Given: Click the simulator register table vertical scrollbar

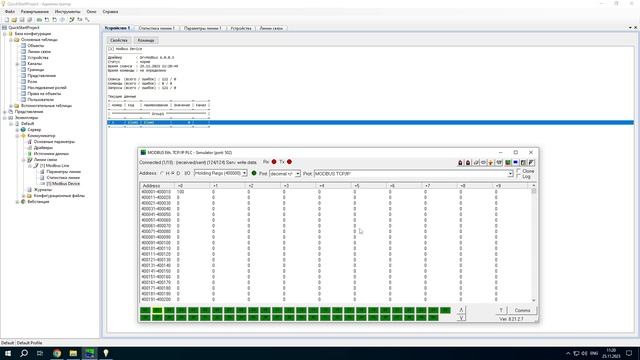Looking at the screenshot, I should click(533, 244).
